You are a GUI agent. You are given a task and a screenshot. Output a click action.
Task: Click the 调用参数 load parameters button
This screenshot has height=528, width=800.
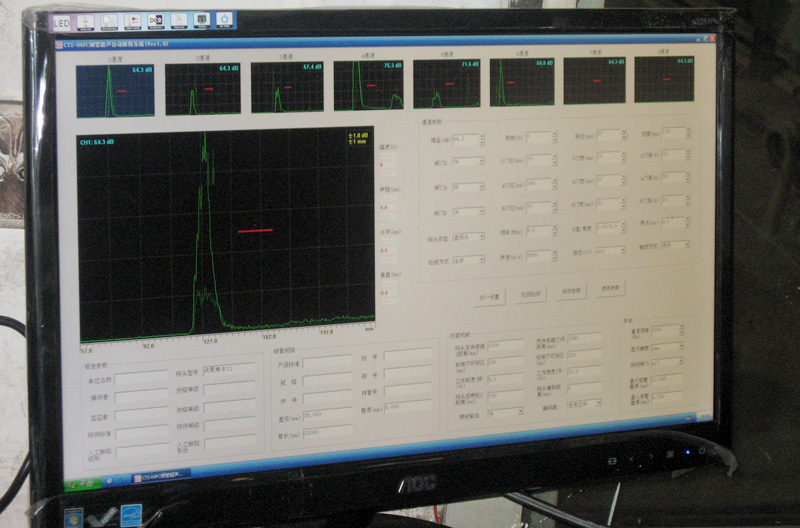point(610,290)
